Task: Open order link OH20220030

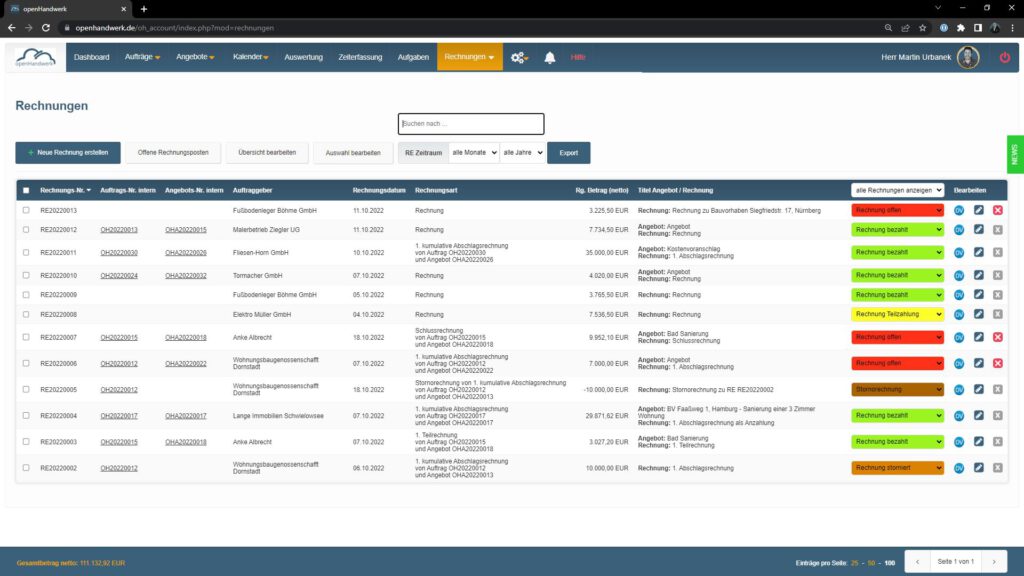Action: (x=119, y=253)
